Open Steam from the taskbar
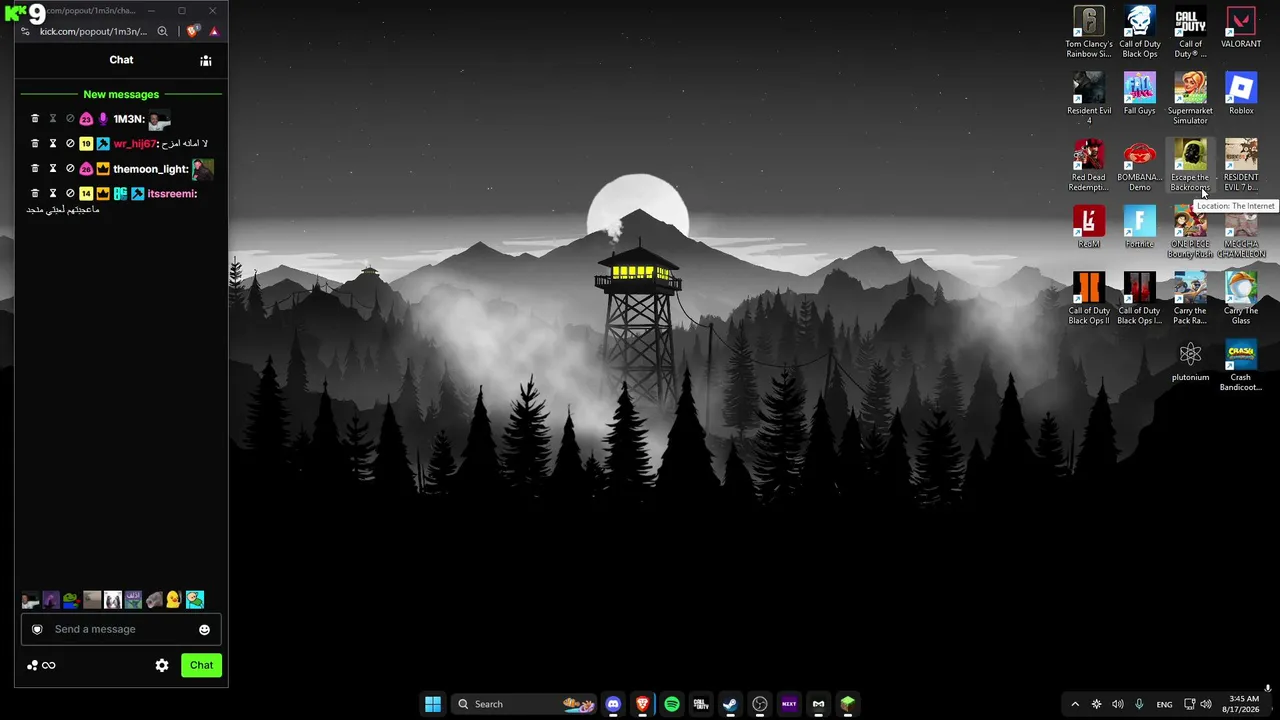 click(730, 704)
